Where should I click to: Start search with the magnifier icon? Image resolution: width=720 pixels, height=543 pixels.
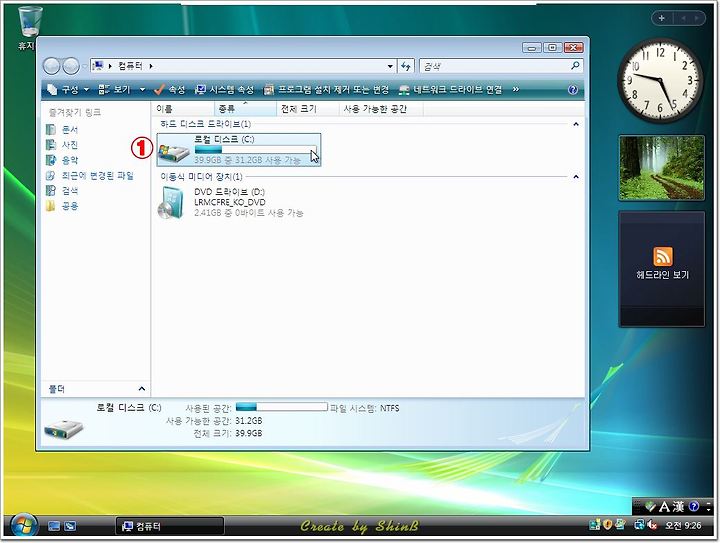pyautogui.click(x=575, y=66)
